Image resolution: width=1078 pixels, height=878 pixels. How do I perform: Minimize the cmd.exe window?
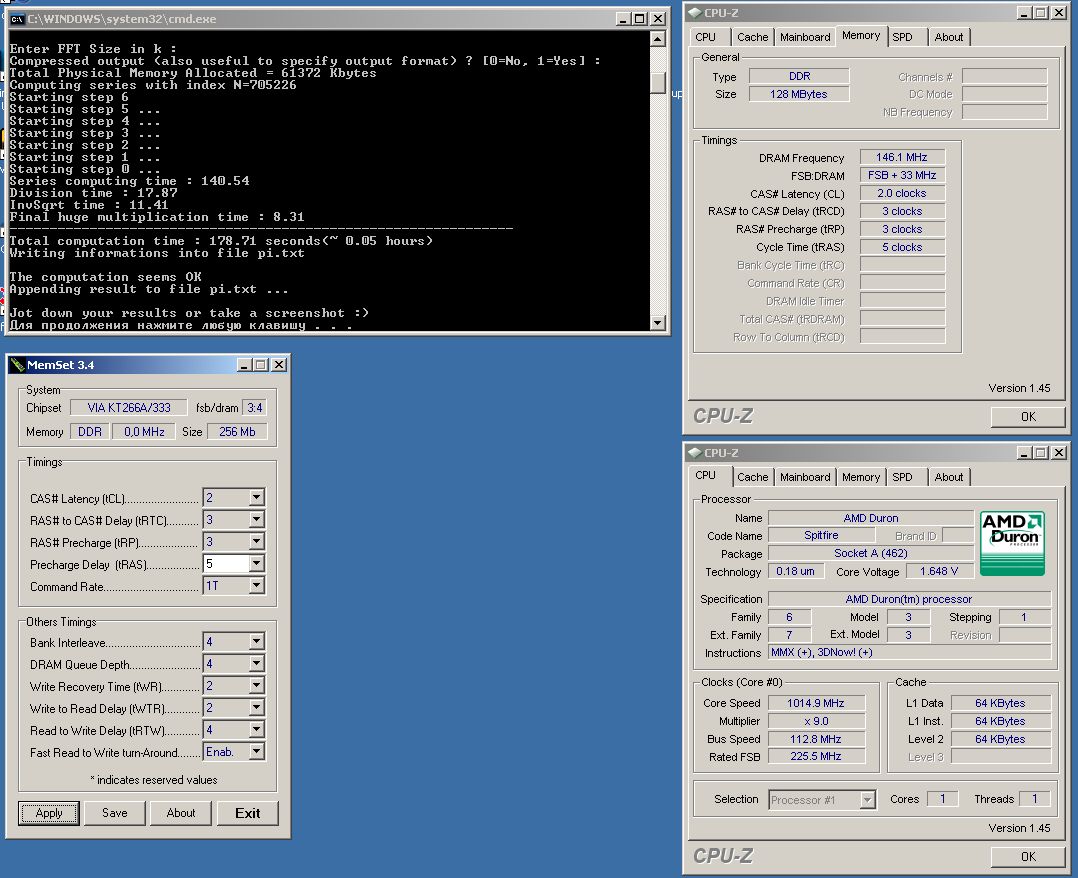pyautogui.click(x=622, y=19)
